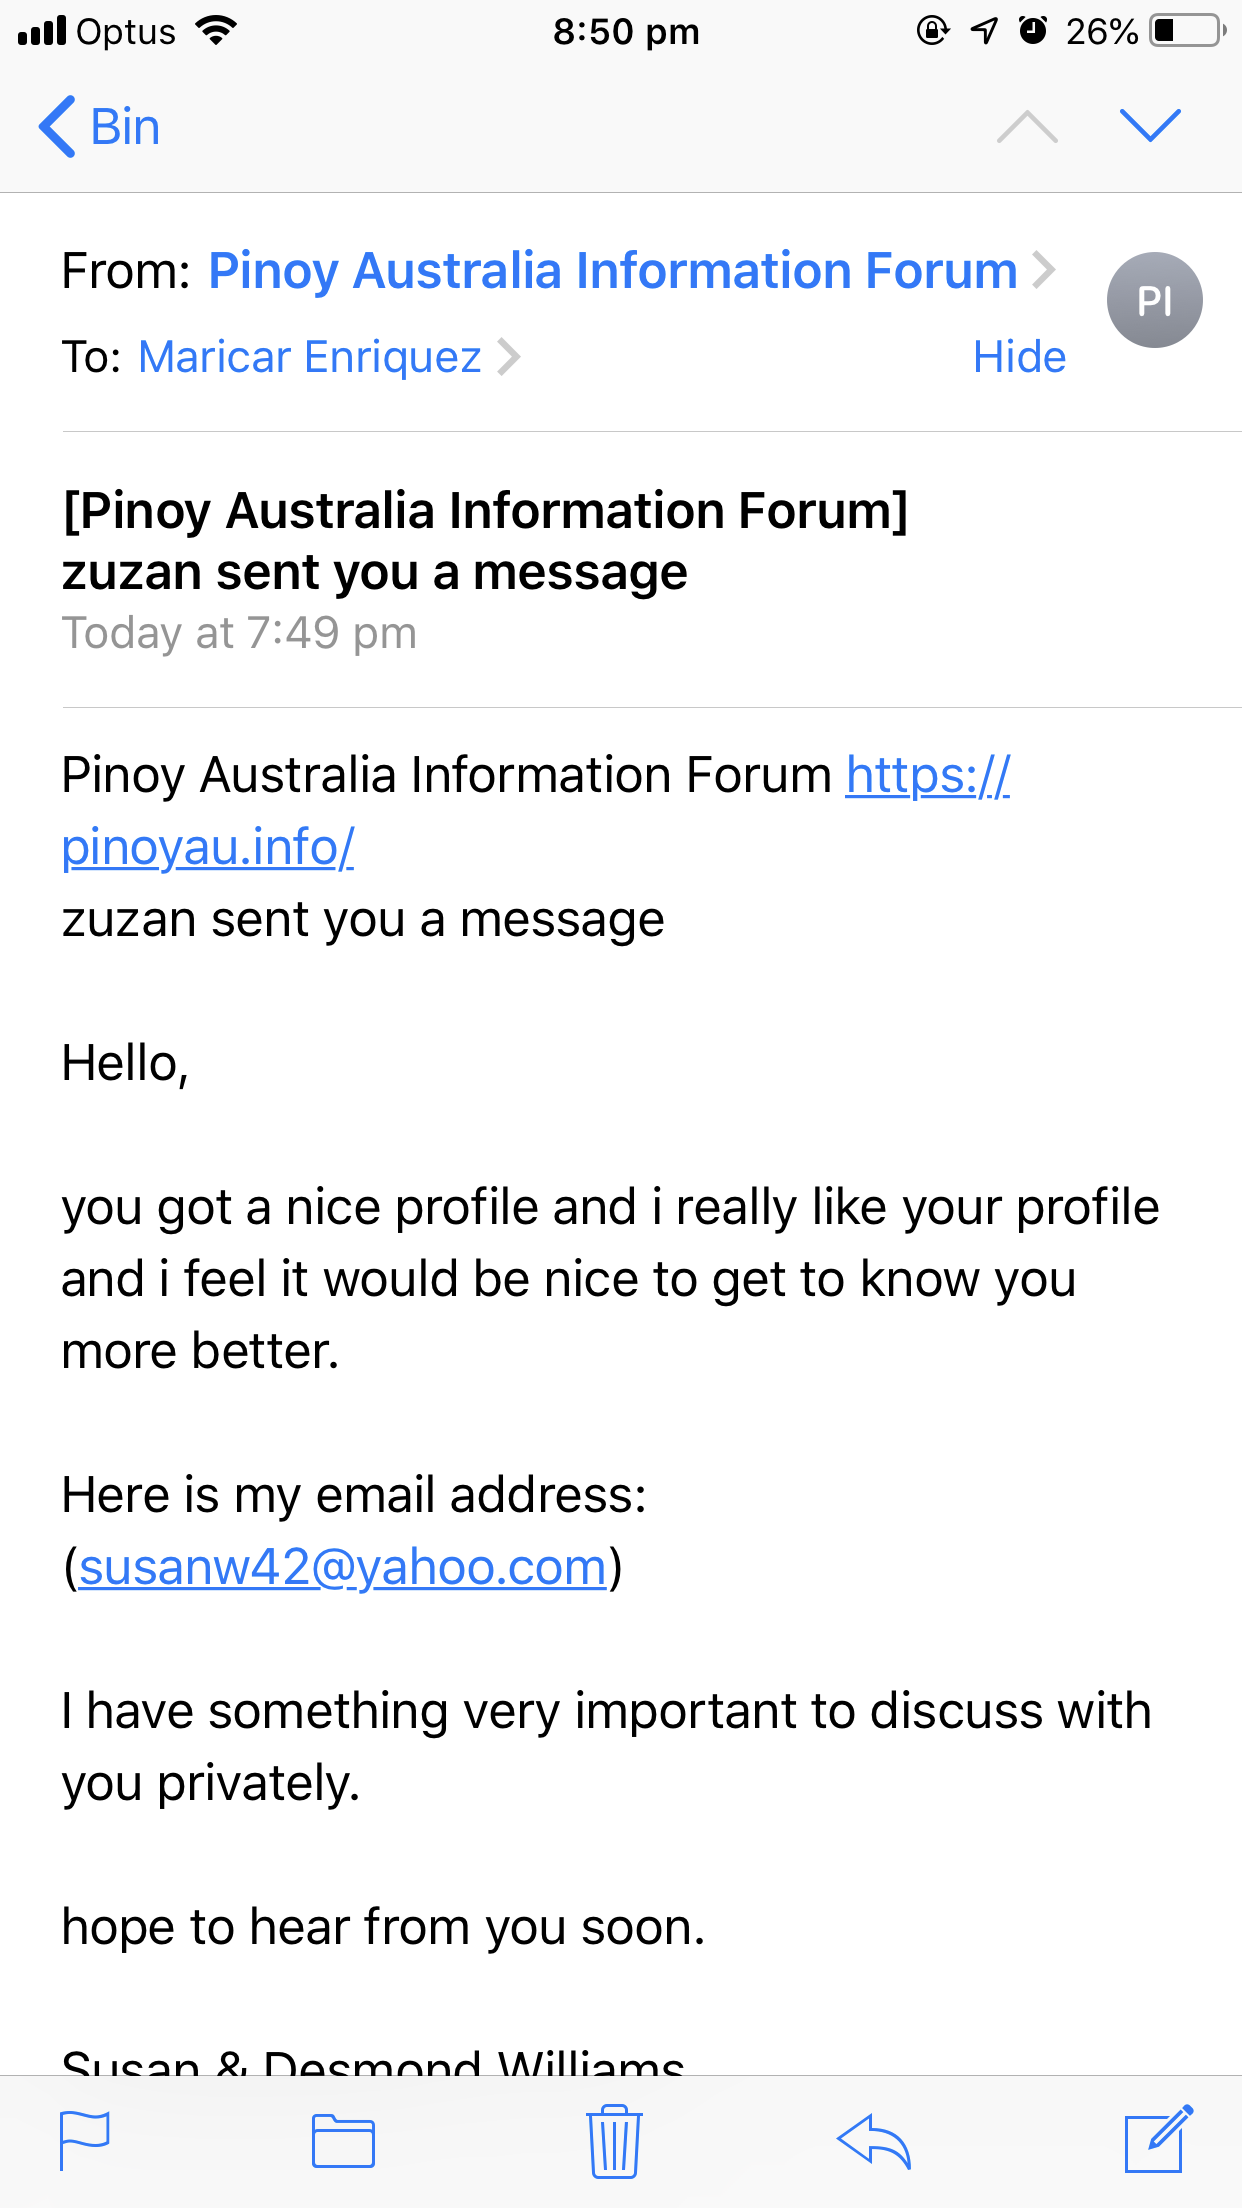Tap the trash delete icon

(x=614, y=2141)
